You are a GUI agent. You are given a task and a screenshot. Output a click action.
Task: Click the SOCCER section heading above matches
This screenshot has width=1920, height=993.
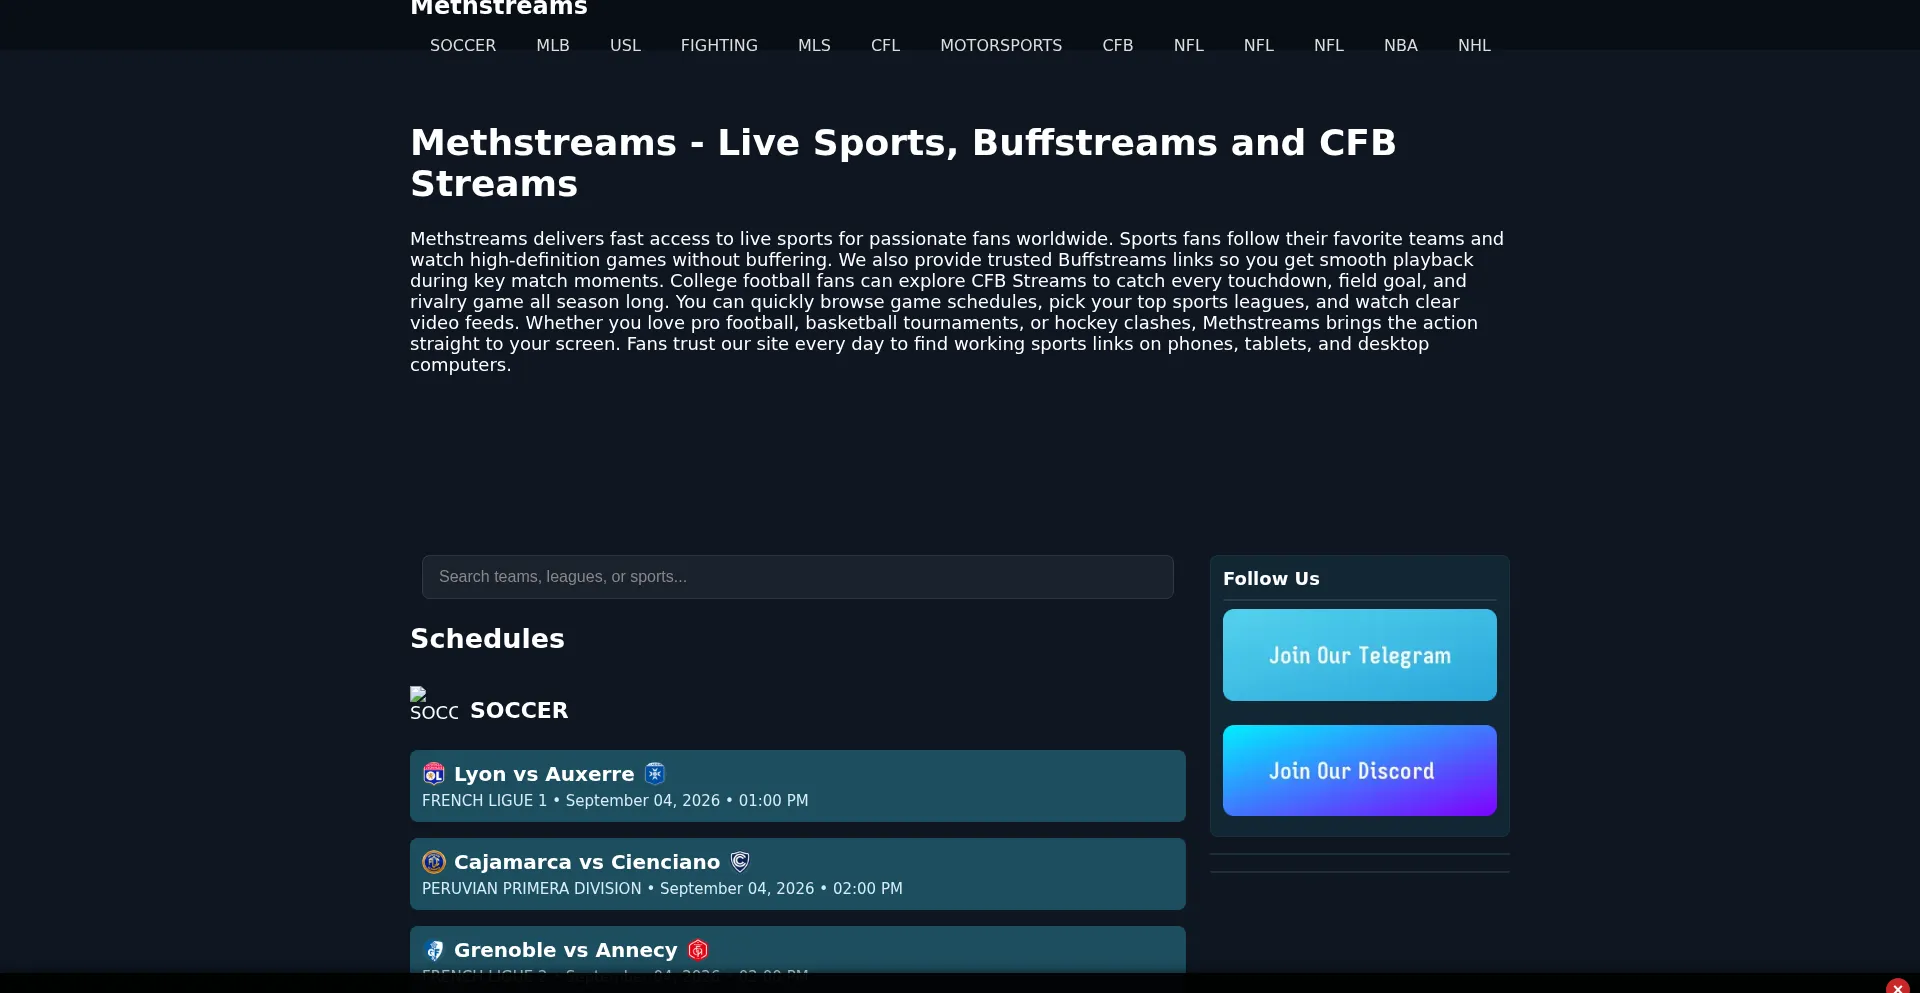pyautogui.click(x=519, y=710)
